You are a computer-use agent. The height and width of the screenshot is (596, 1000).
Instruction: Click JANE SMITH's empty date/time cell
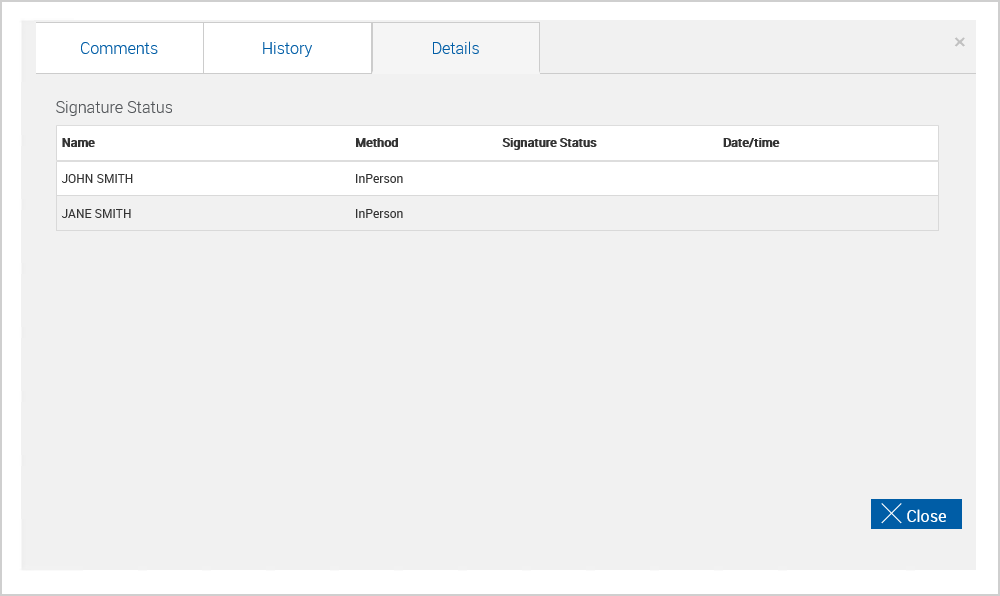828,214
